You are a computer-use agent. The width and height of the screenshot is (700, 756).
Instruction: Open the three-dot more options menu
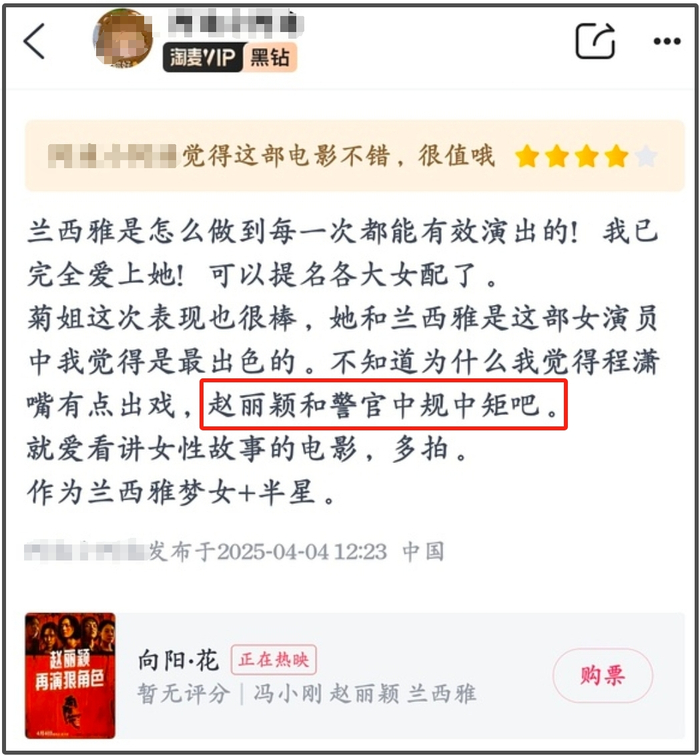(x=667, y=41)
